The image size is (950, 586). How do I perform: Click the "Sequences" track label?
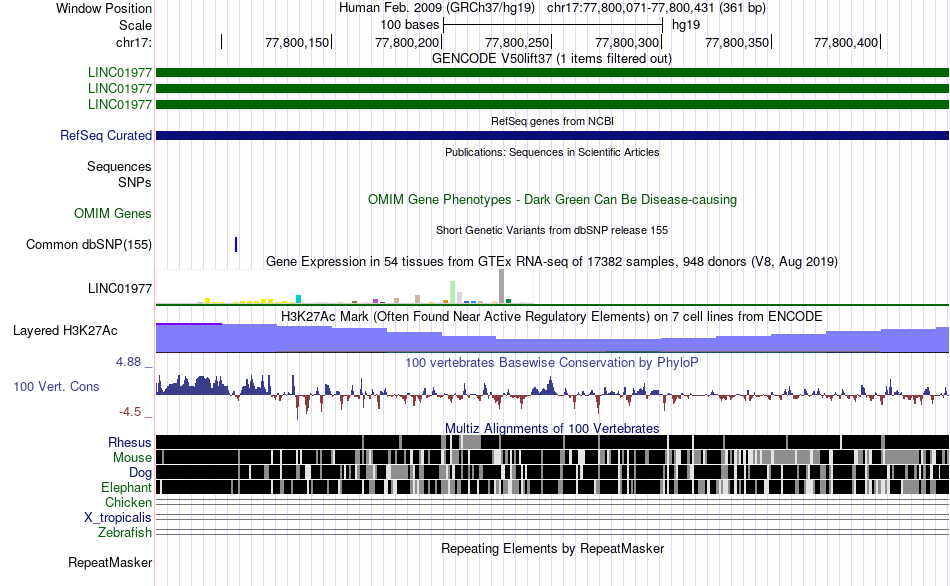pos(119,167)
